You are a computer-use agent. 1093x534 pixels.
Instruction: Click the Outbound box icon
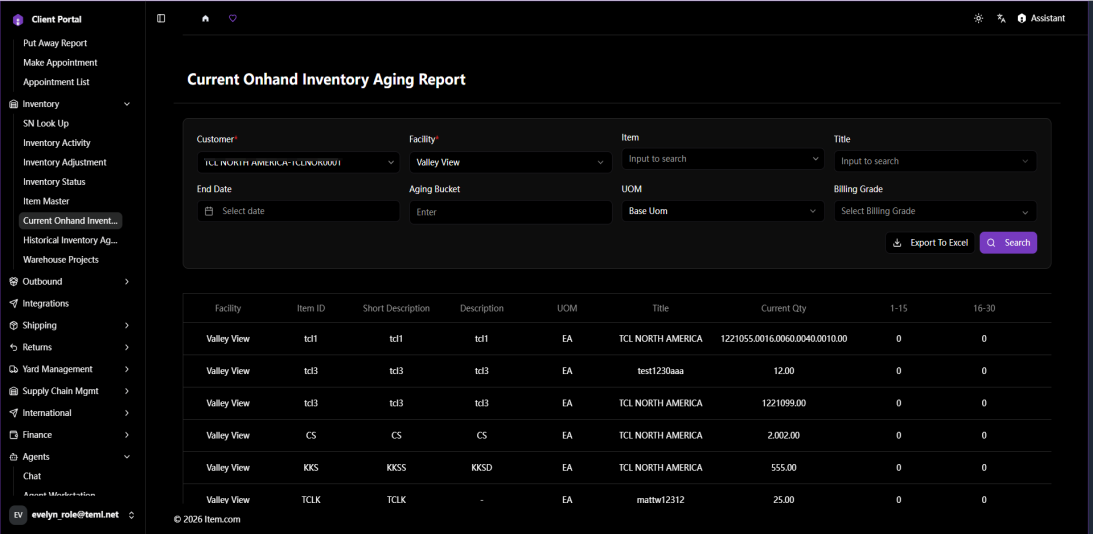click(x=13, y=282)
